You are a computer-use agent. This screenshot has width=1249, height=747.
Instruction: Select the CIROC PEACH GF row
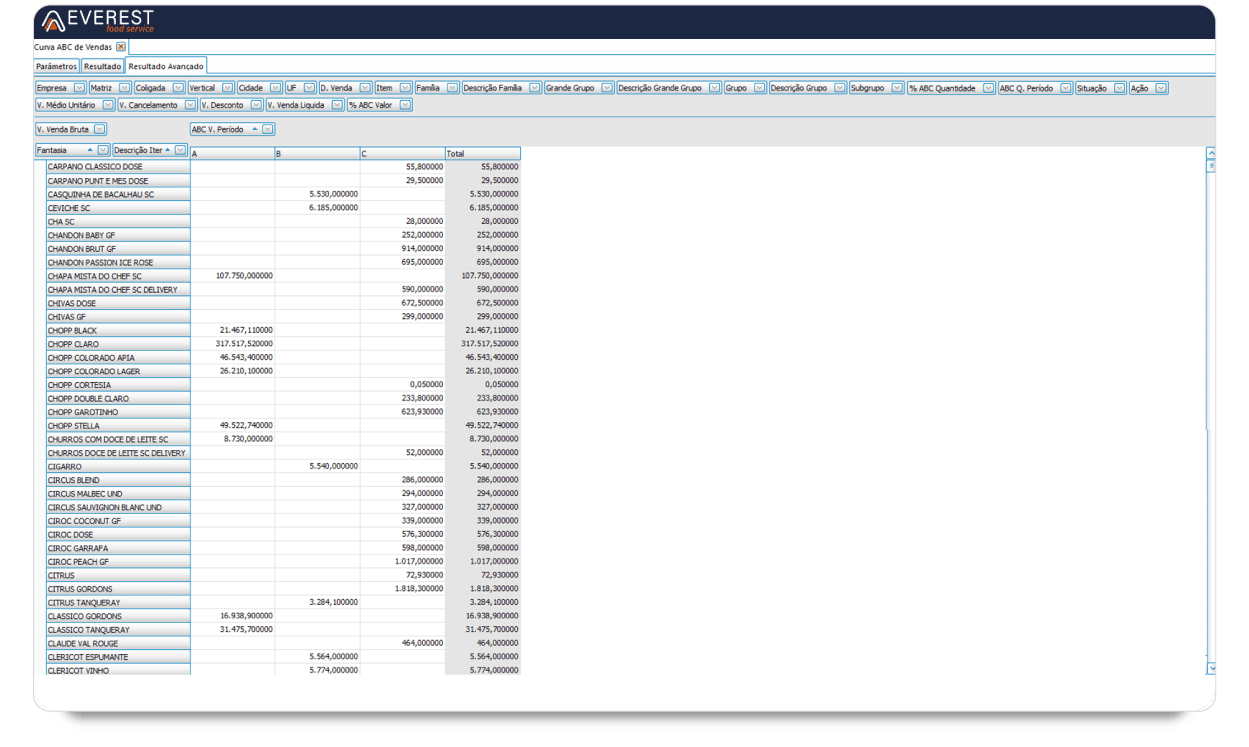pyautogui.click(x=118, y=562)
